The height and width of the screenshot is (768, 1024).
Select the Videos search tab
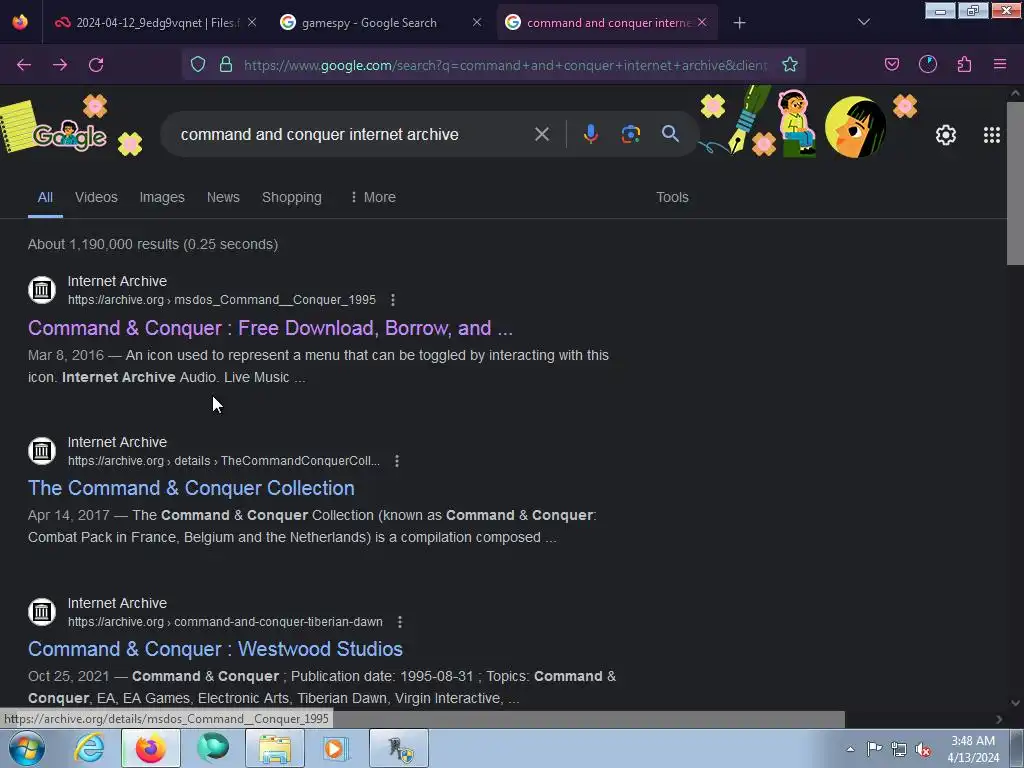[x=96, y=197]
